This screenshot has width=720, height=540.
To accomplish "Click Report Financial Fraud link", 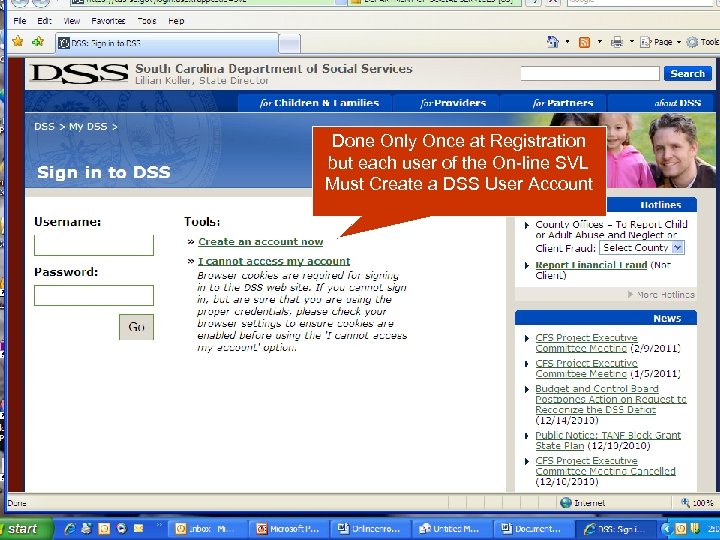I will pos(591,265).
